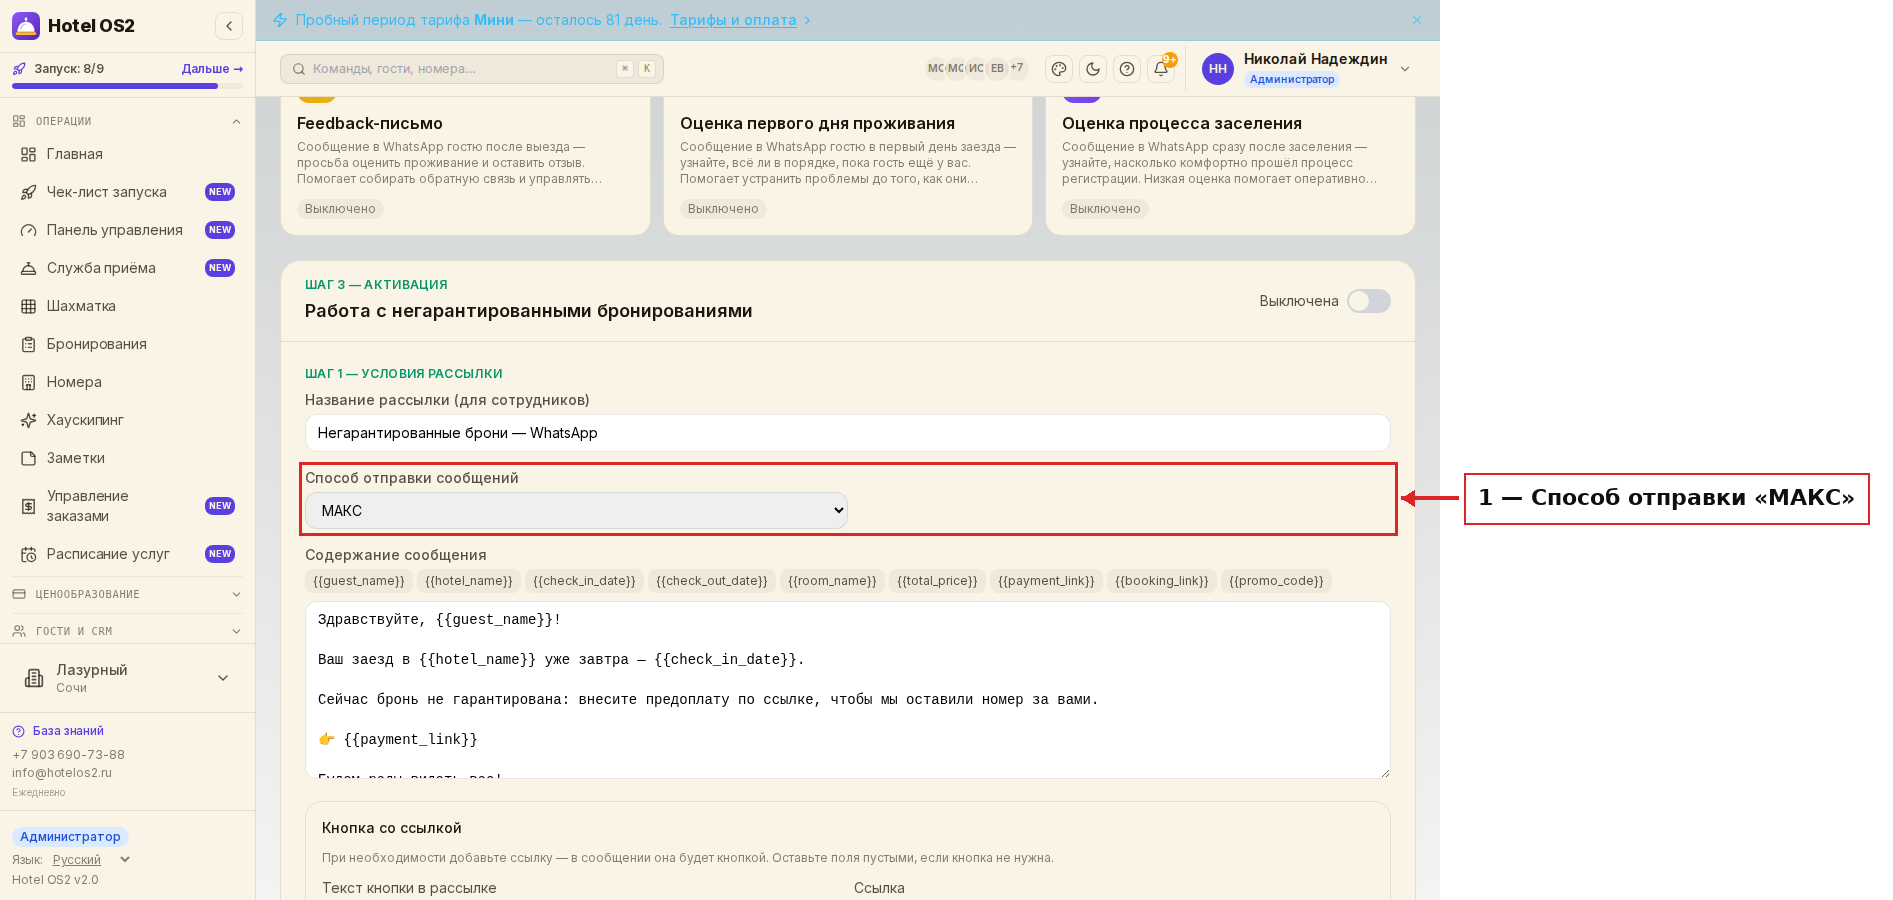Open the Лазурный hotel selector
This screenshot has height=900, width=1893.
coord(127,678)
